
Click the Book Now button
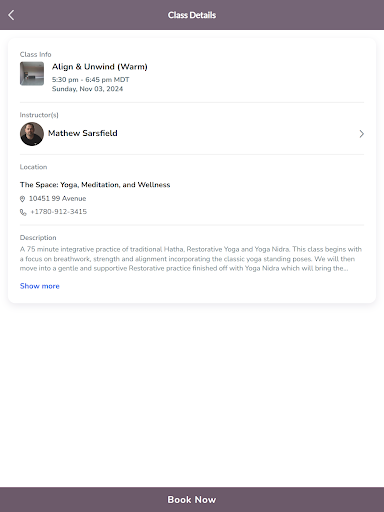pyautogui.click(x=192, y=499)
